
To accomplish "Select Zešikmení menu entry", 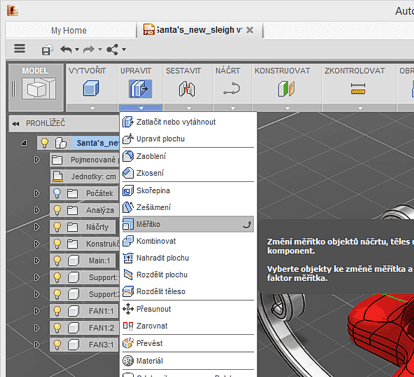I will pyautogui.click(x=188, y=207).
